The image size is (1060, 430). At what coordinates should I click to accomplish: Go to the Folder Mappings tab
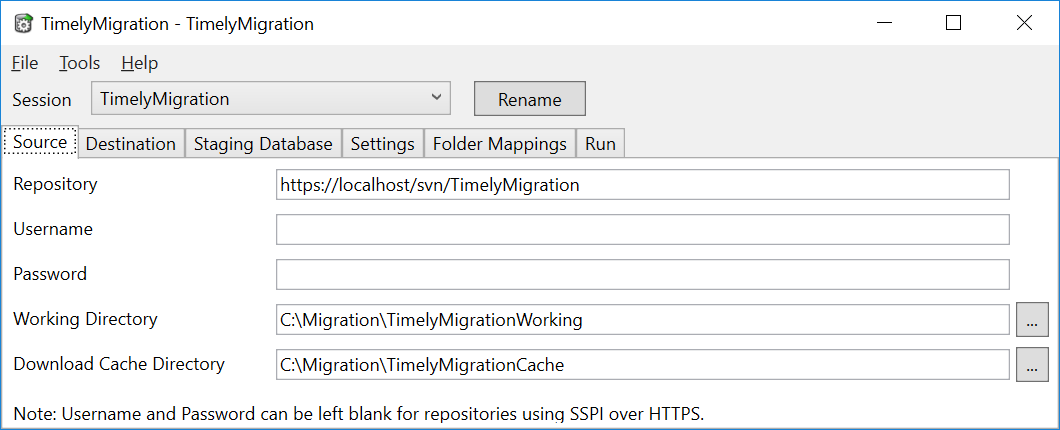(500, 143)
